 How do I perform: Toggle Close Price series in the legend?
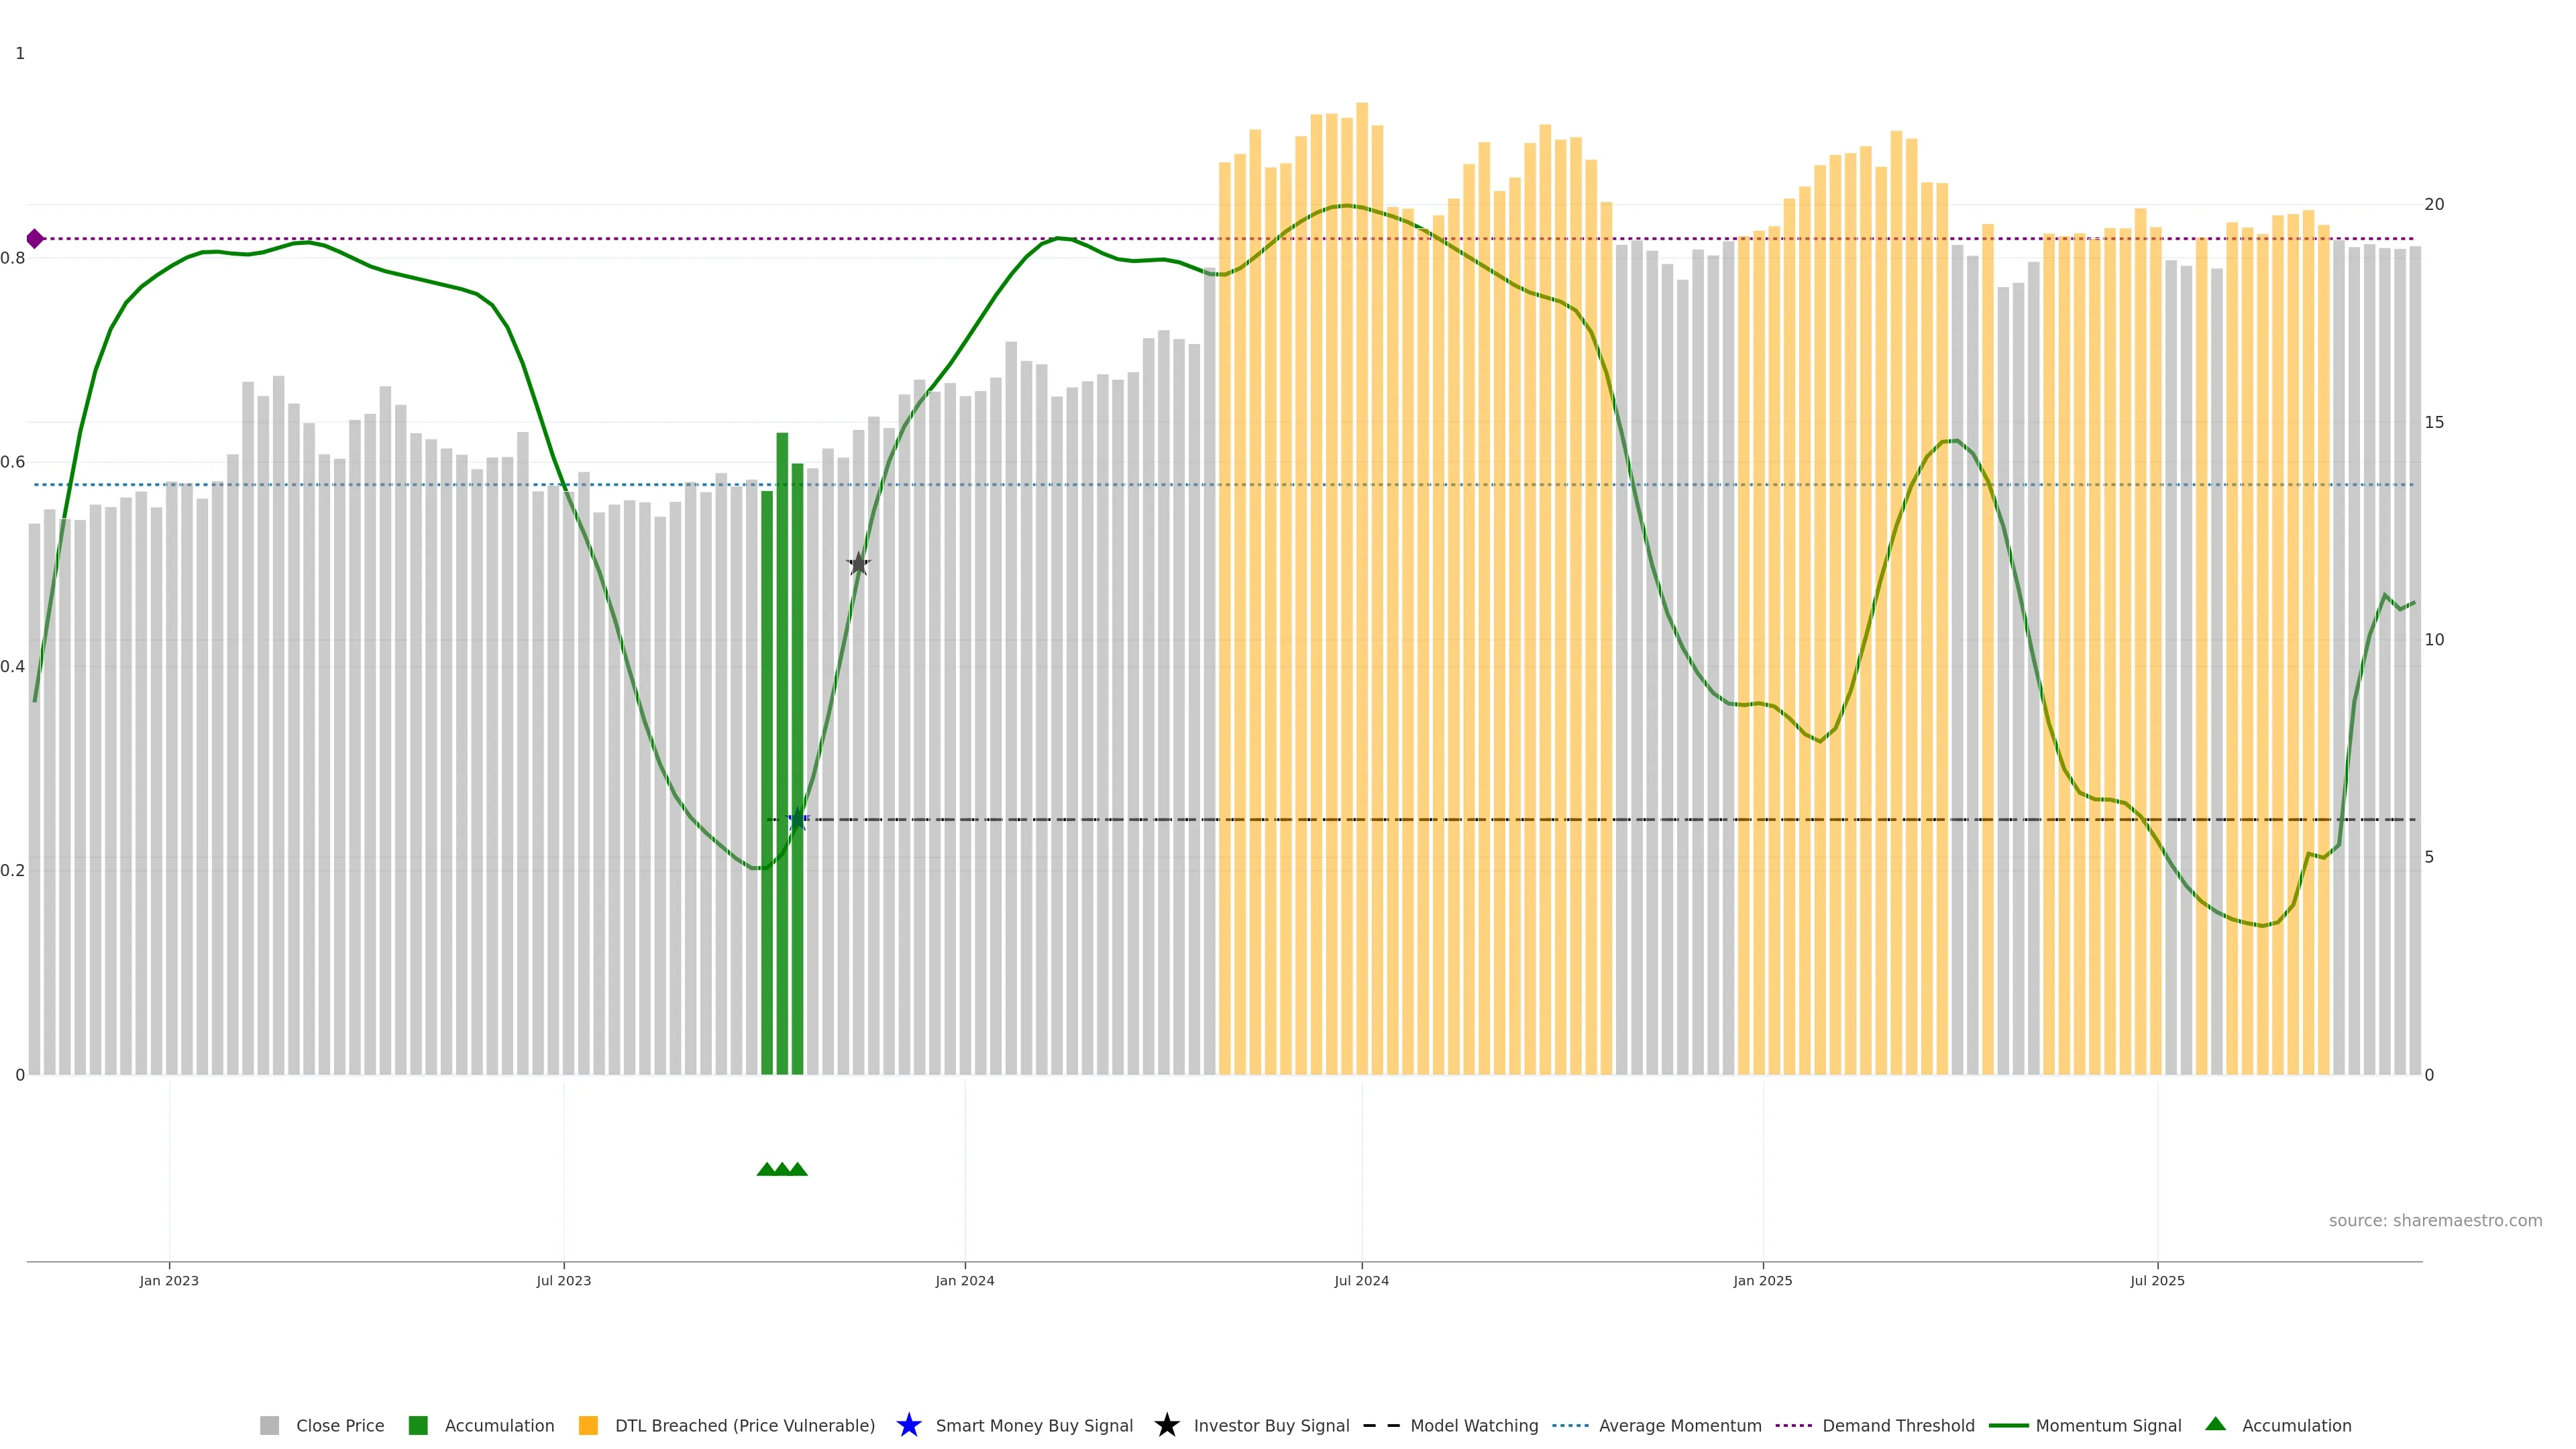(x=339, y=1426)
